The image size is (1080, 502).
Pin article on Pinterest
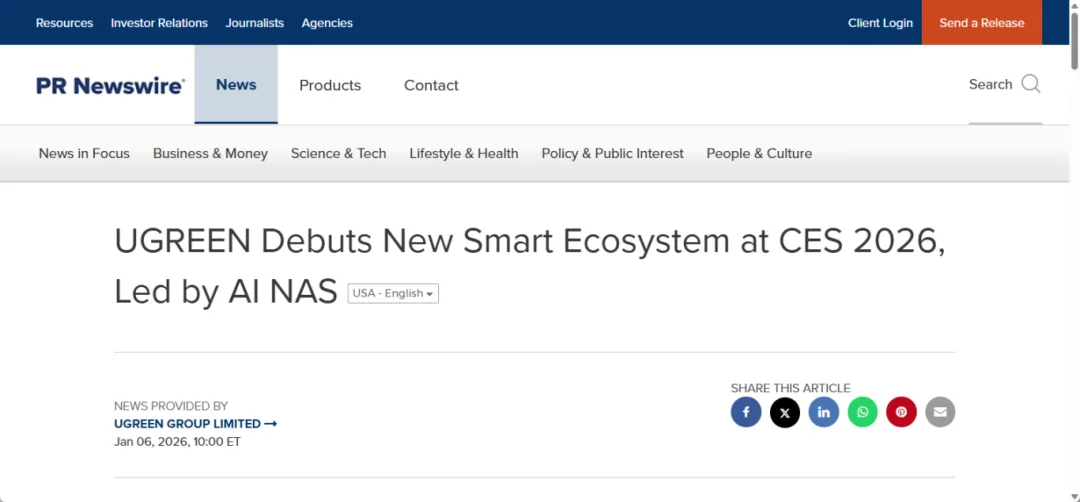click(901, 412)
